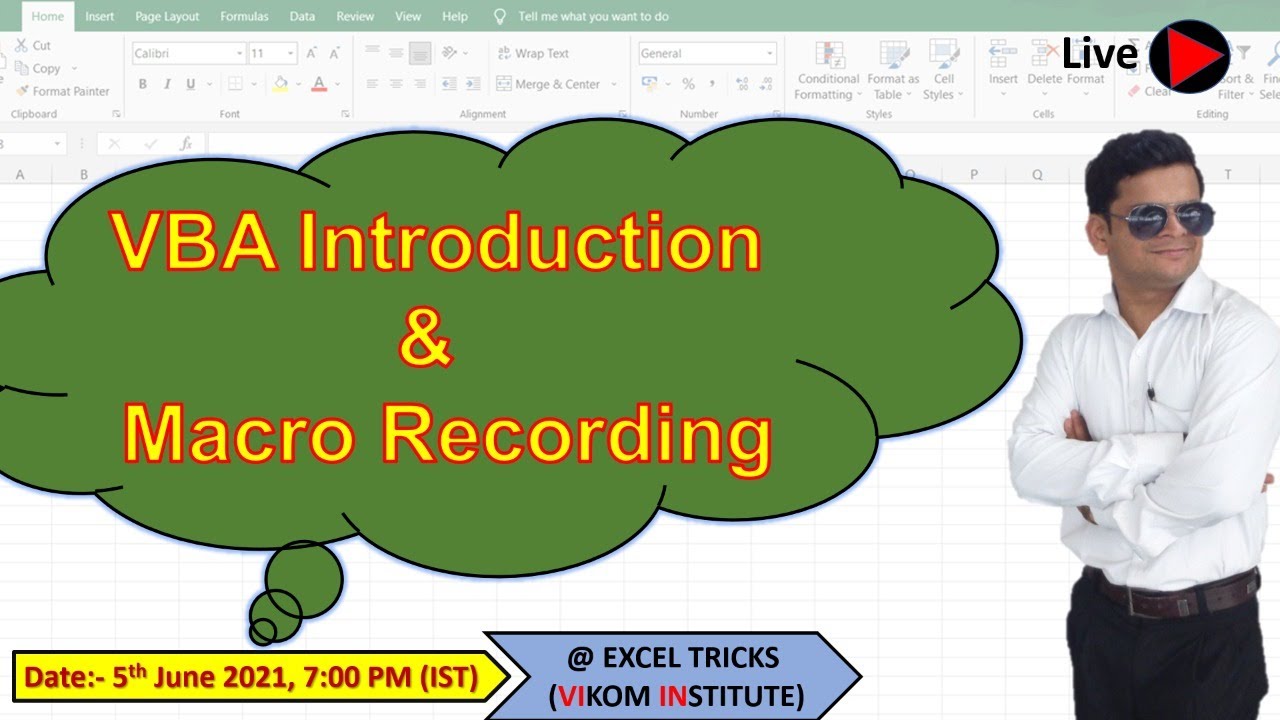
Task: Select column A header
Action: [x=20, y=175]
